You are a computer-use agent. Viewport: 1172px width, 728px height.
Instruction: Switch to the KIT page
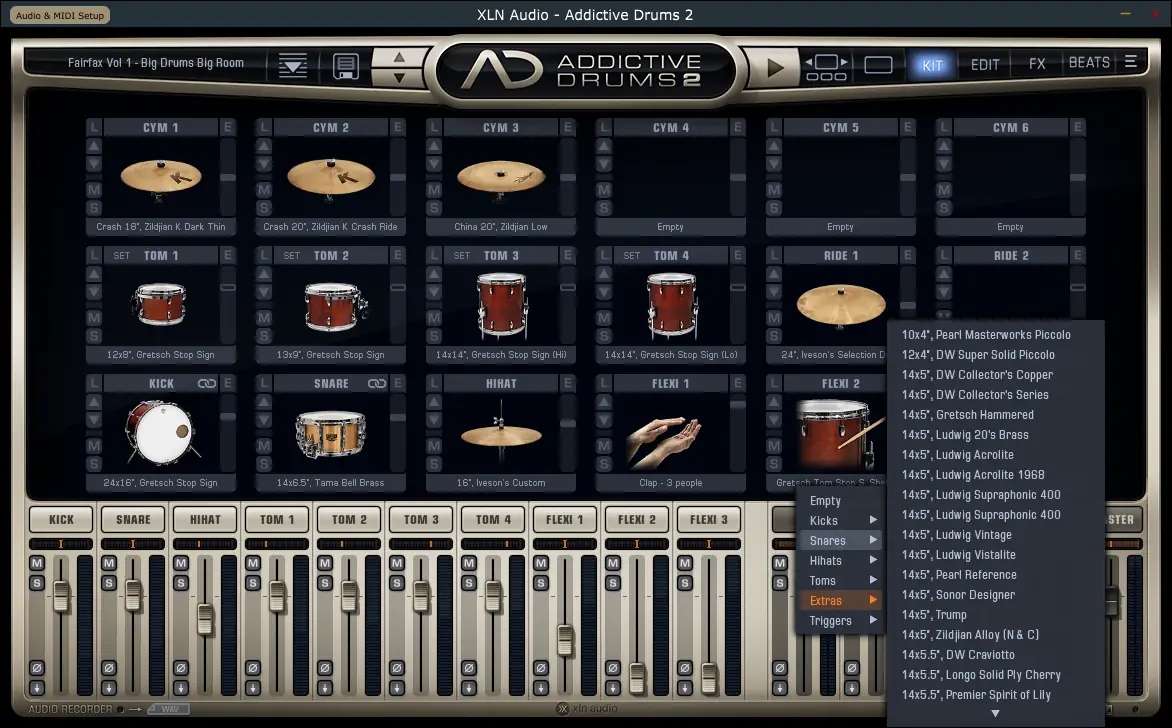click(932, 66)
